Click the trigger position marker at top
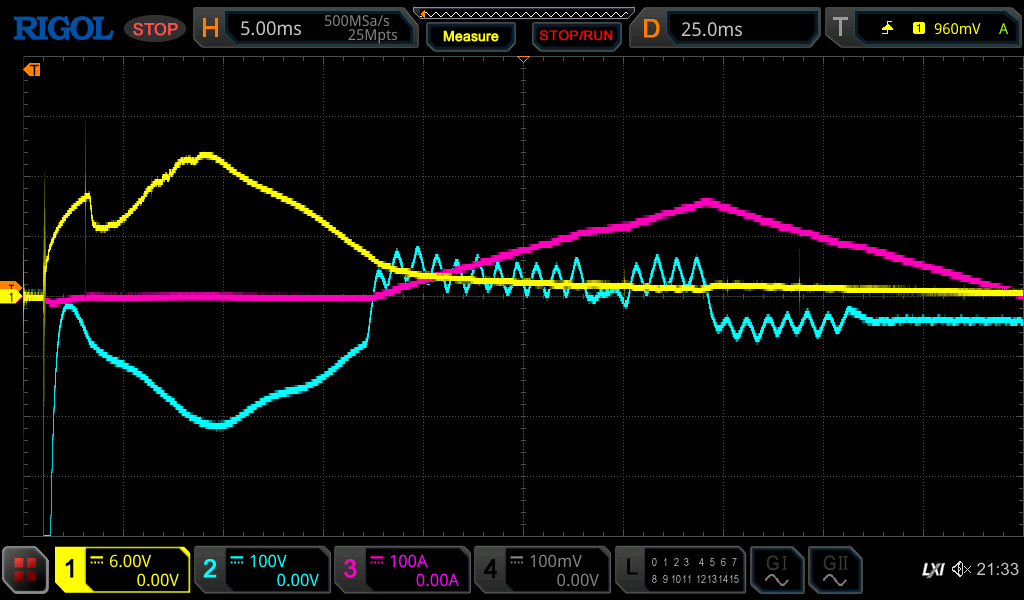 pyautogui.click(x=522, y=61)
